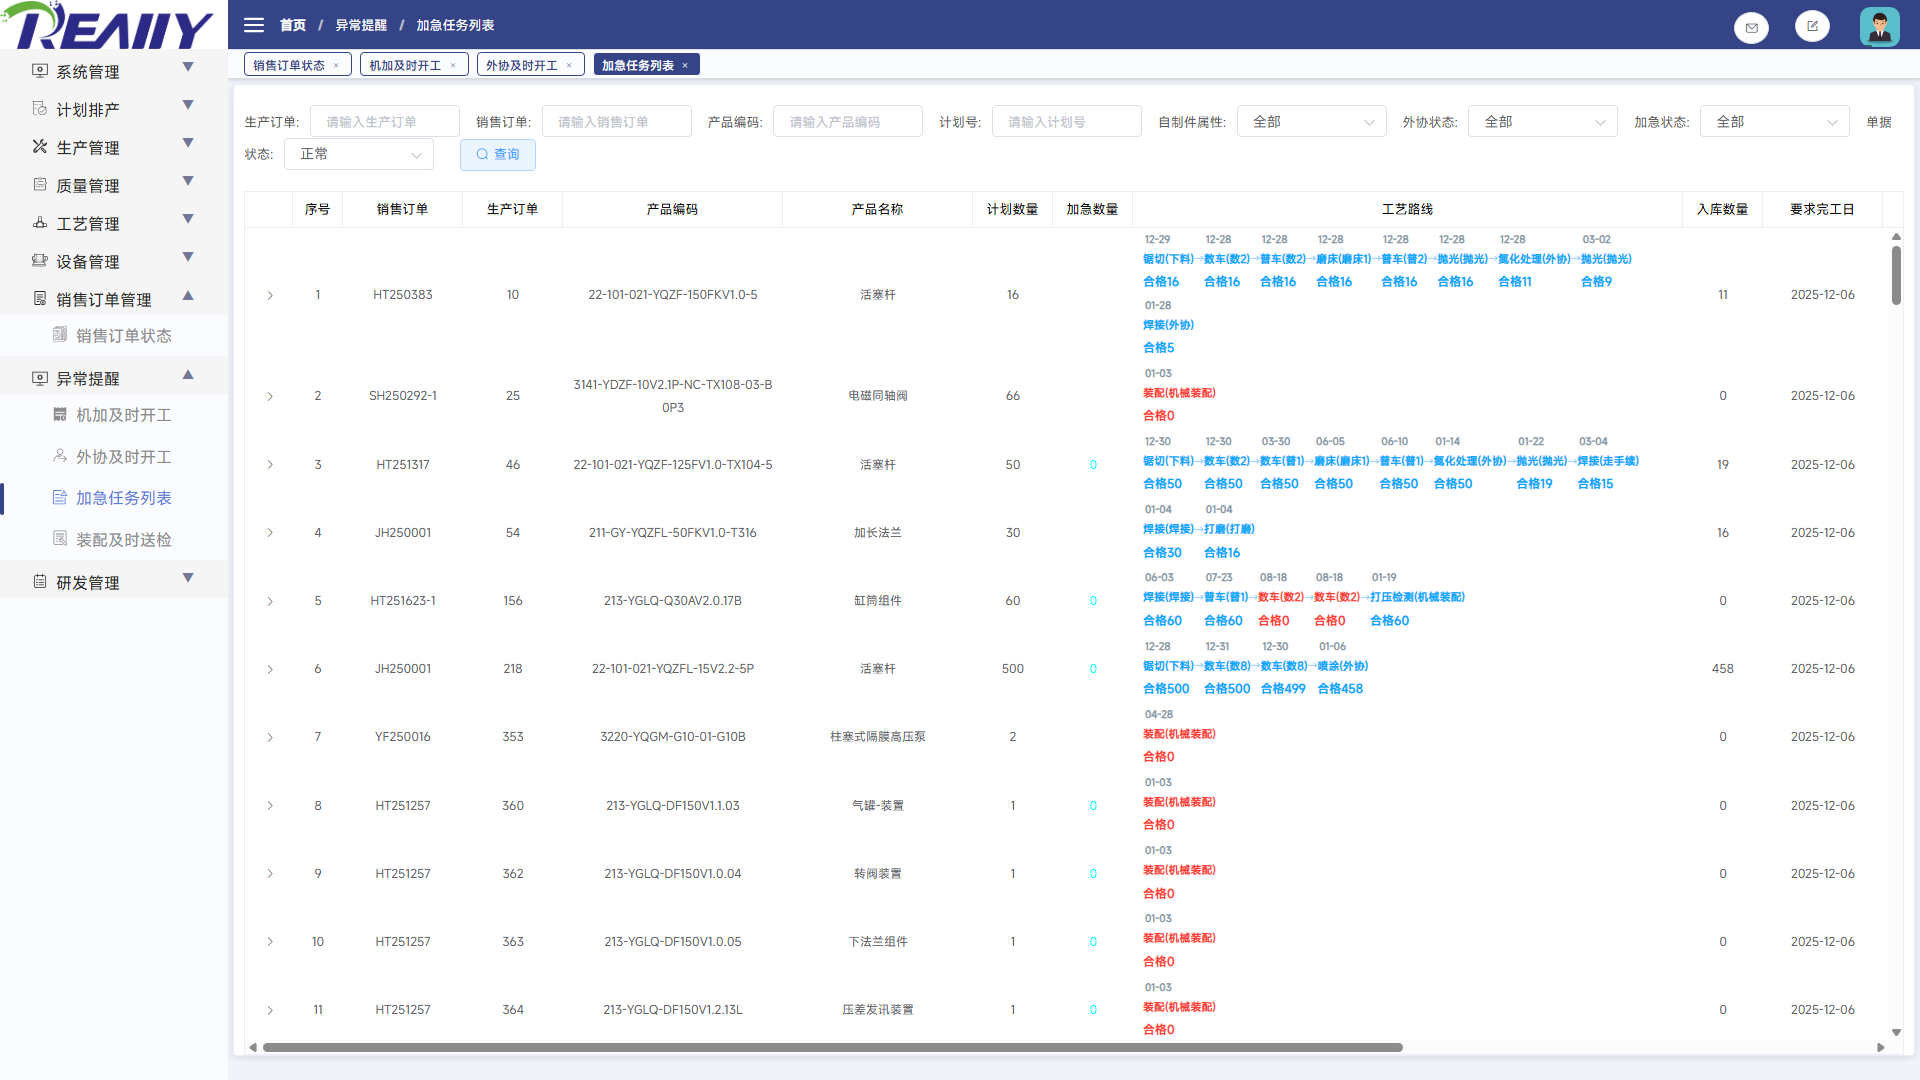Open the 外协状态 dropdown
1920x1080 pixels.
point(1543,122)
